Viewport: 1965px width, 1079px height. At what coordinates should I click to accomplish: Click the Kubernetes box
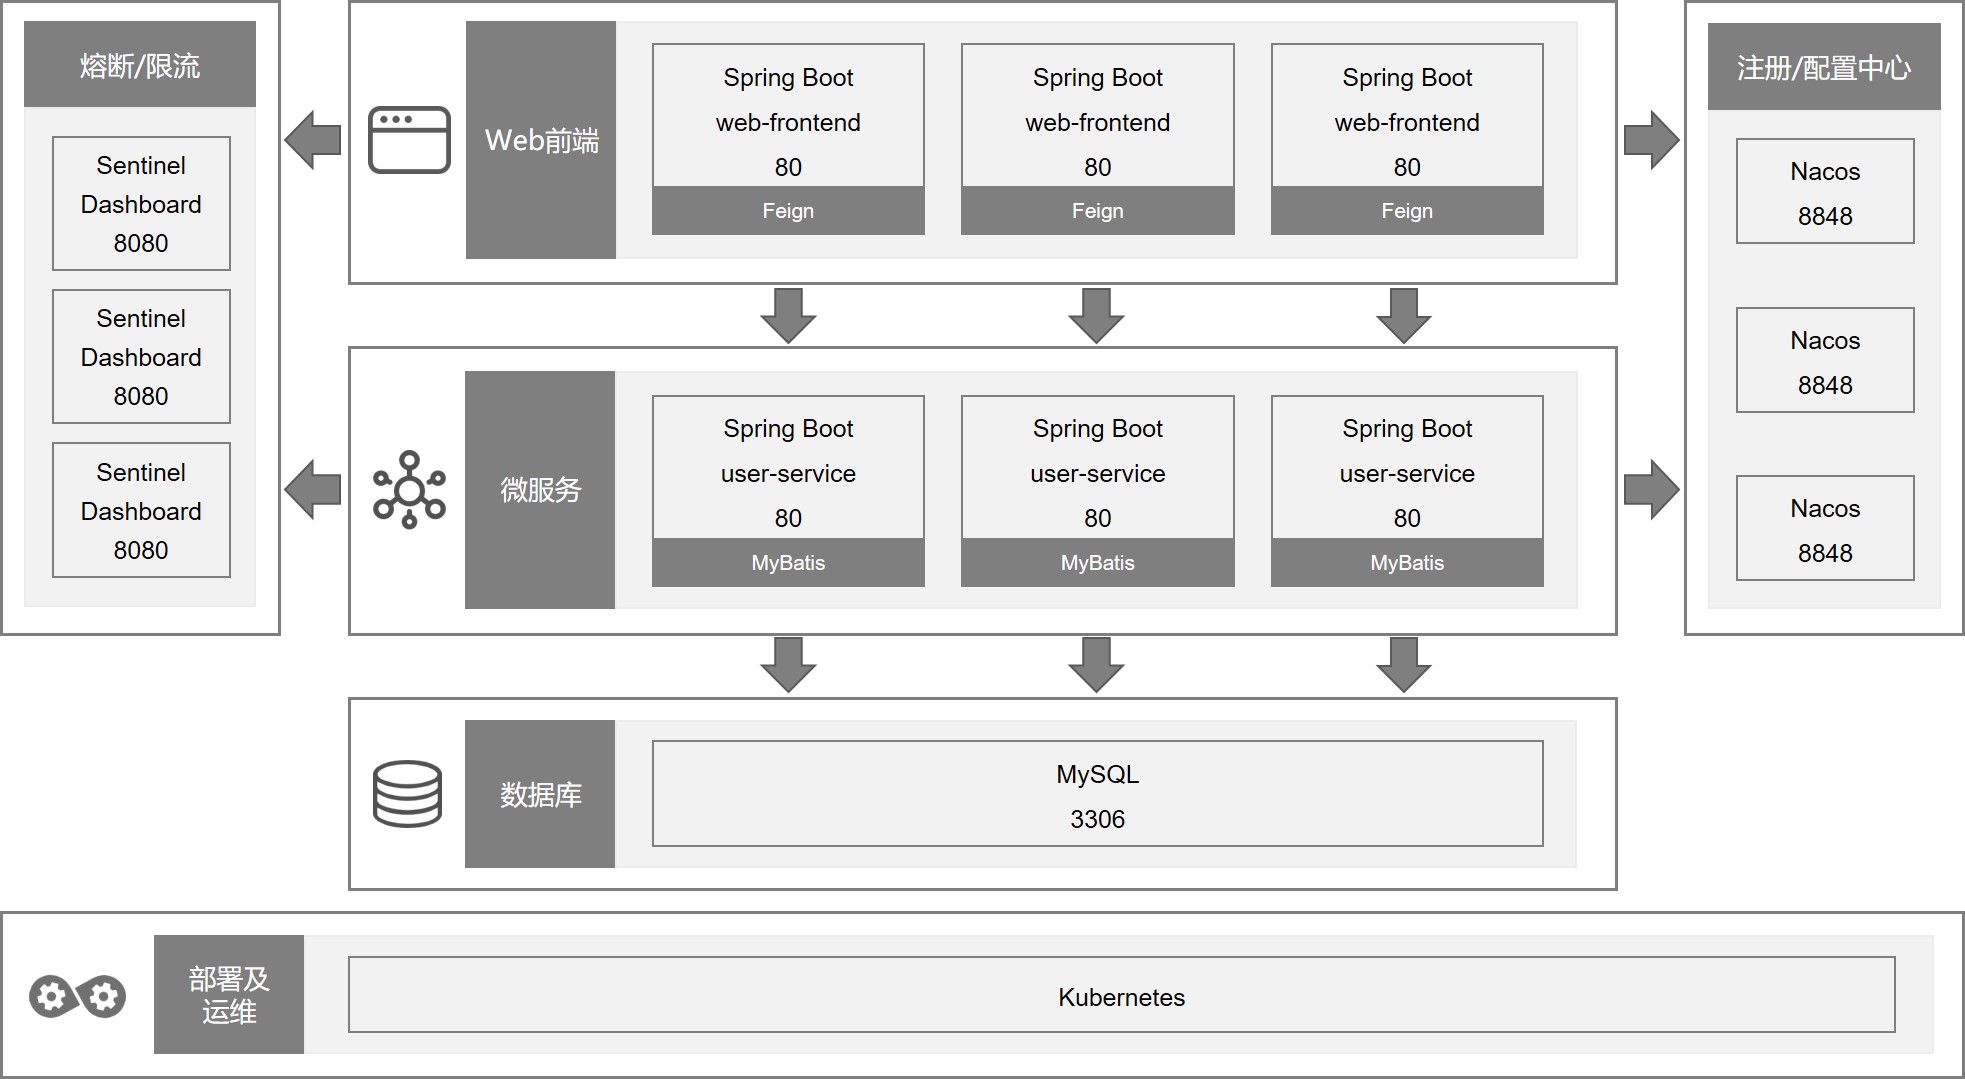(x=1122, y=995)
